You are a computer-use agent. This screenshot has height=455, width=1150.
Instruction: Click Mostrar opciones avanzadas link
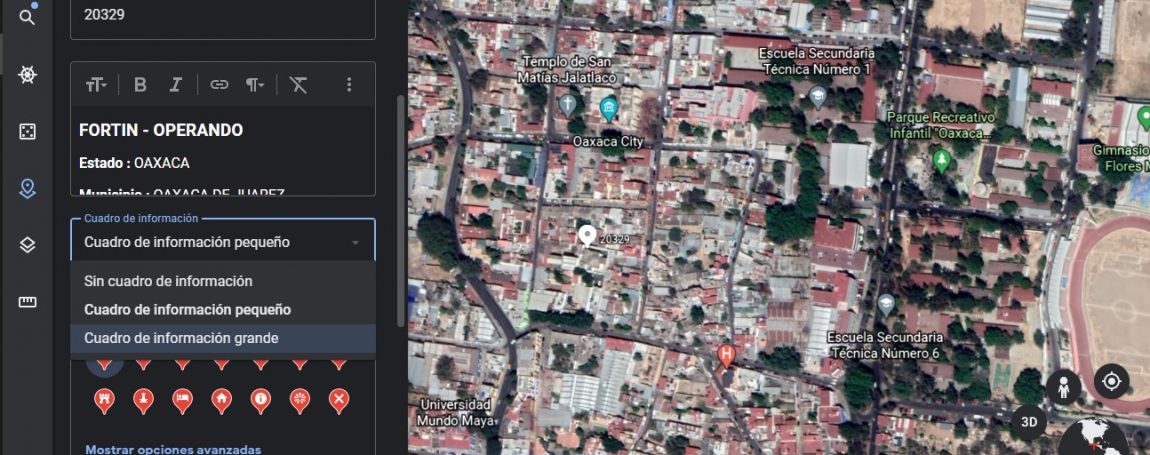coord(173,449)
